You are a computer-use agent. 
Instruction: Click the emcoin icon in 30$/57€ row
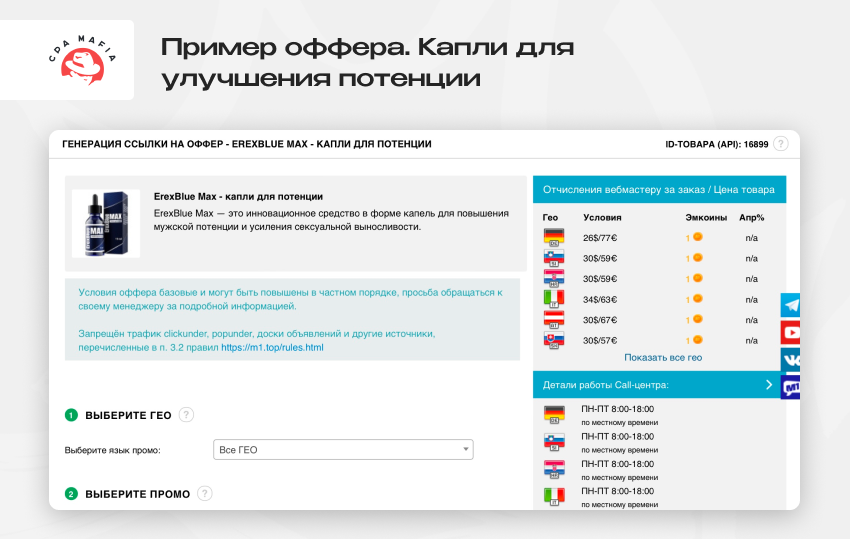click(x=698, y=340)
